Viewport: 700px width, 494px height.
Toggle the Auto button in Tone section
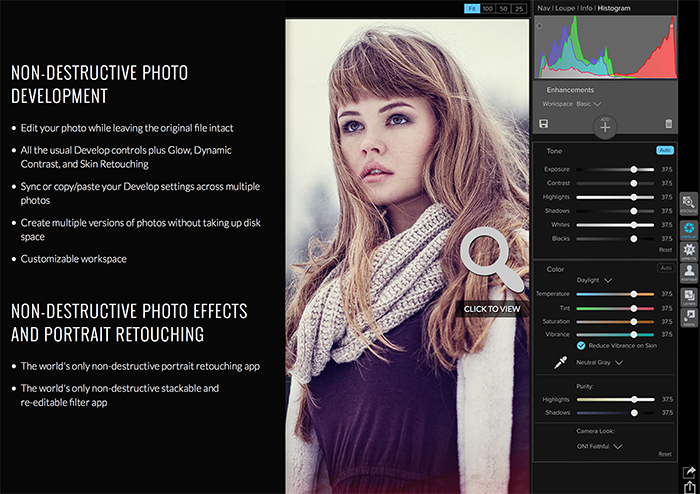coord(664,150)
